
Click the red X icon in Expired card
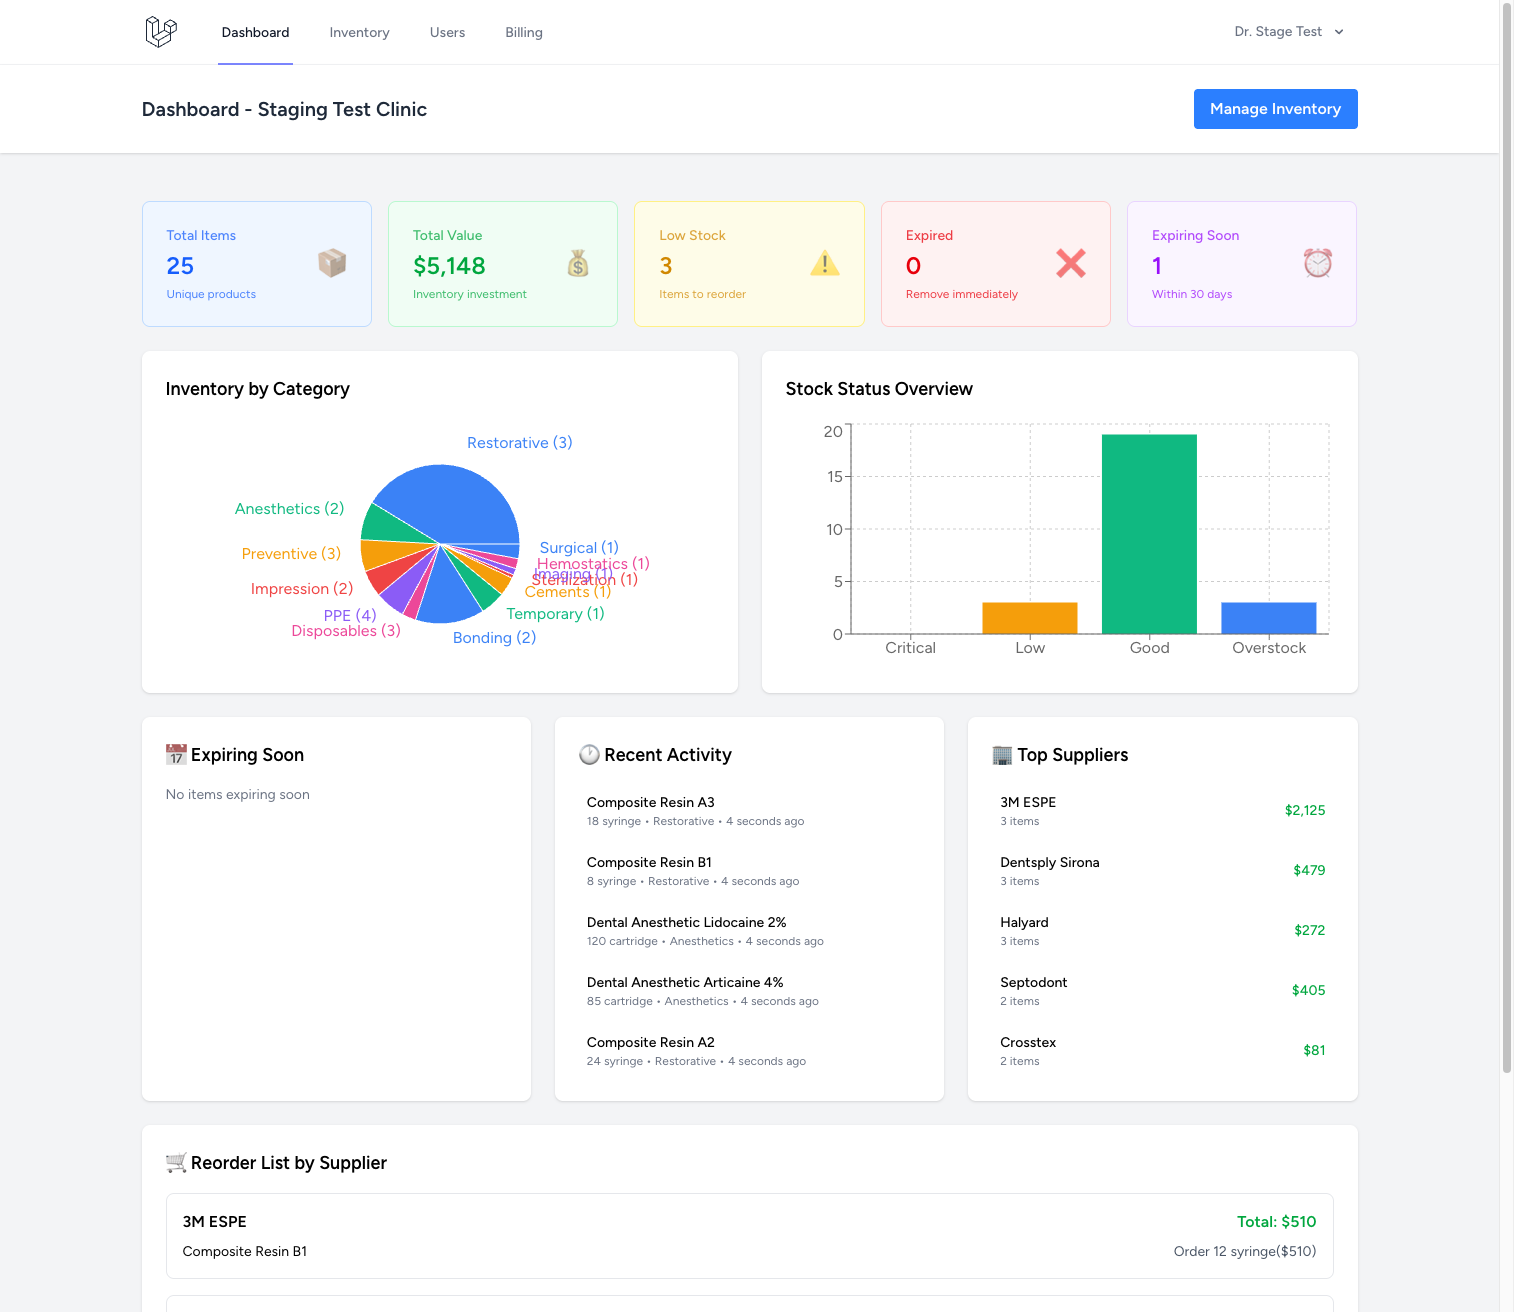pos(1070,263)
